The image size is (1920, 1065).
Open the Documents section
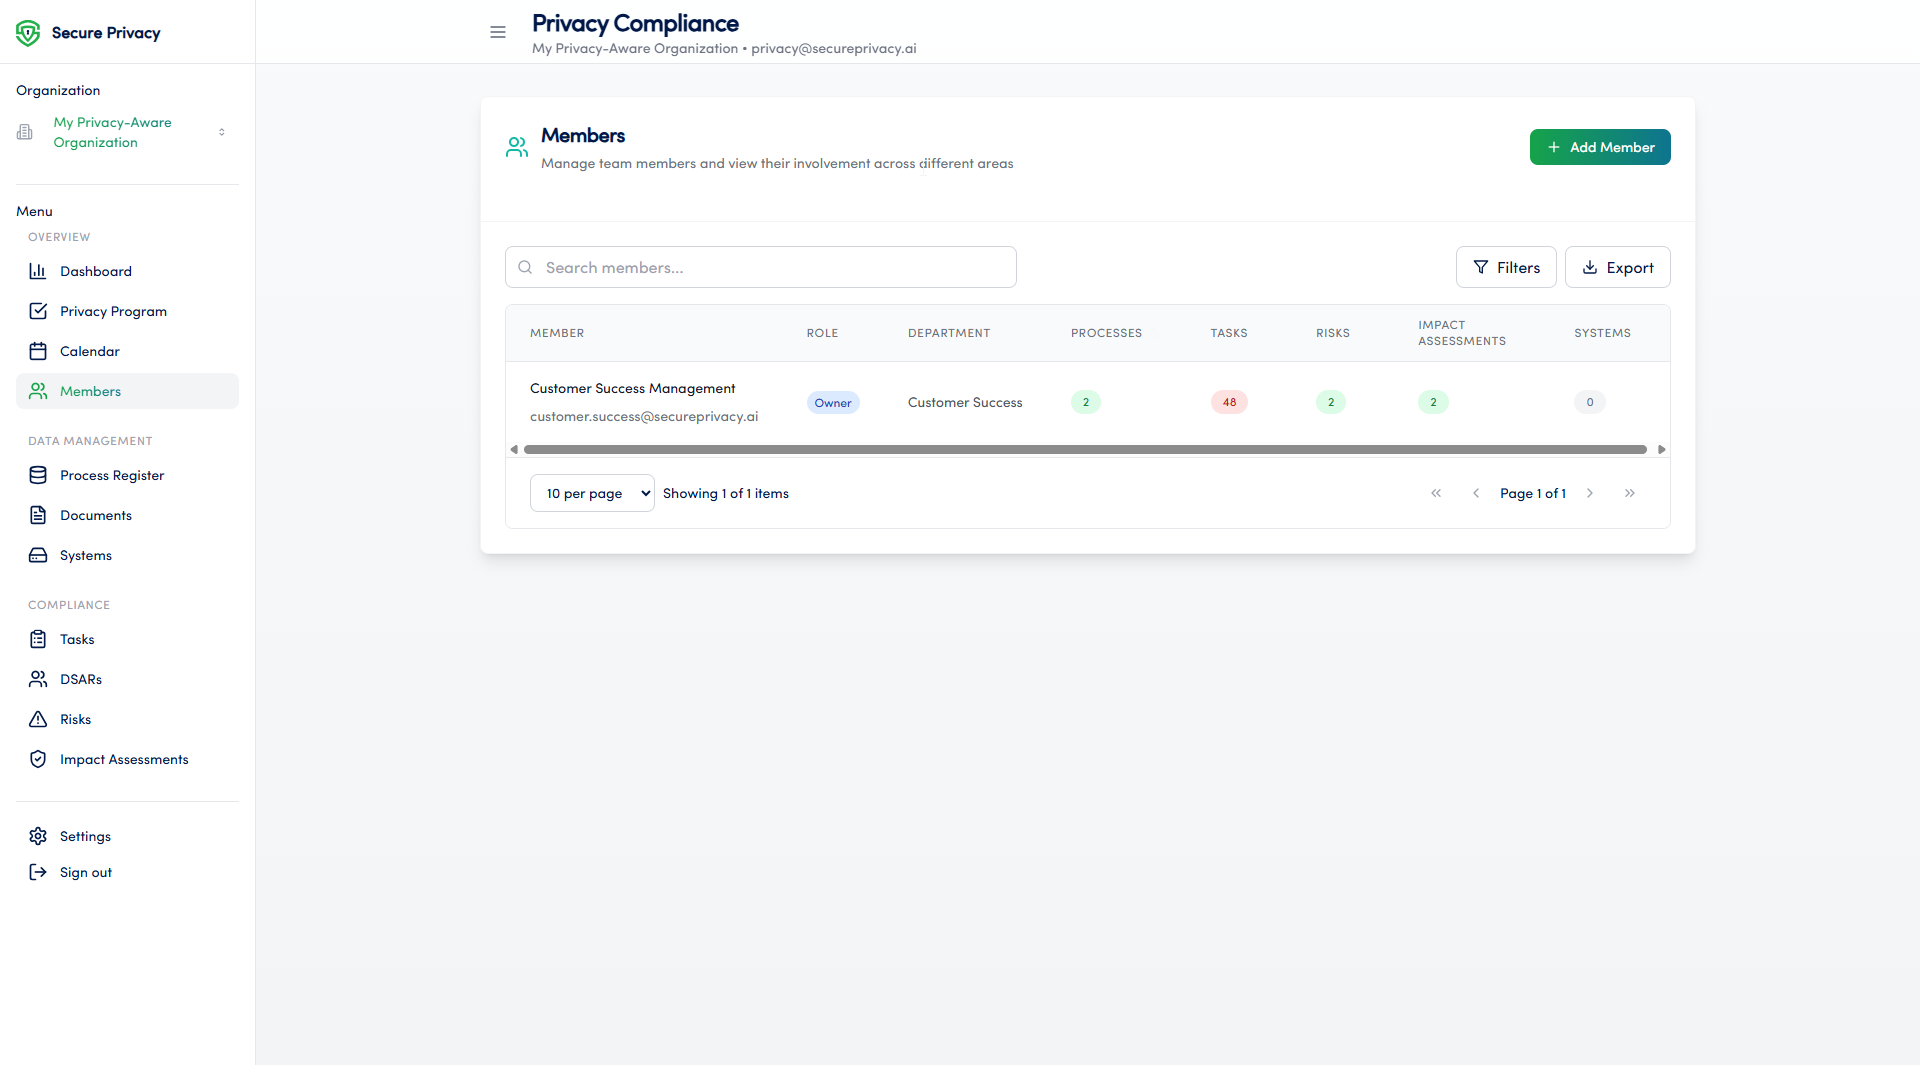tap(95, 515)
